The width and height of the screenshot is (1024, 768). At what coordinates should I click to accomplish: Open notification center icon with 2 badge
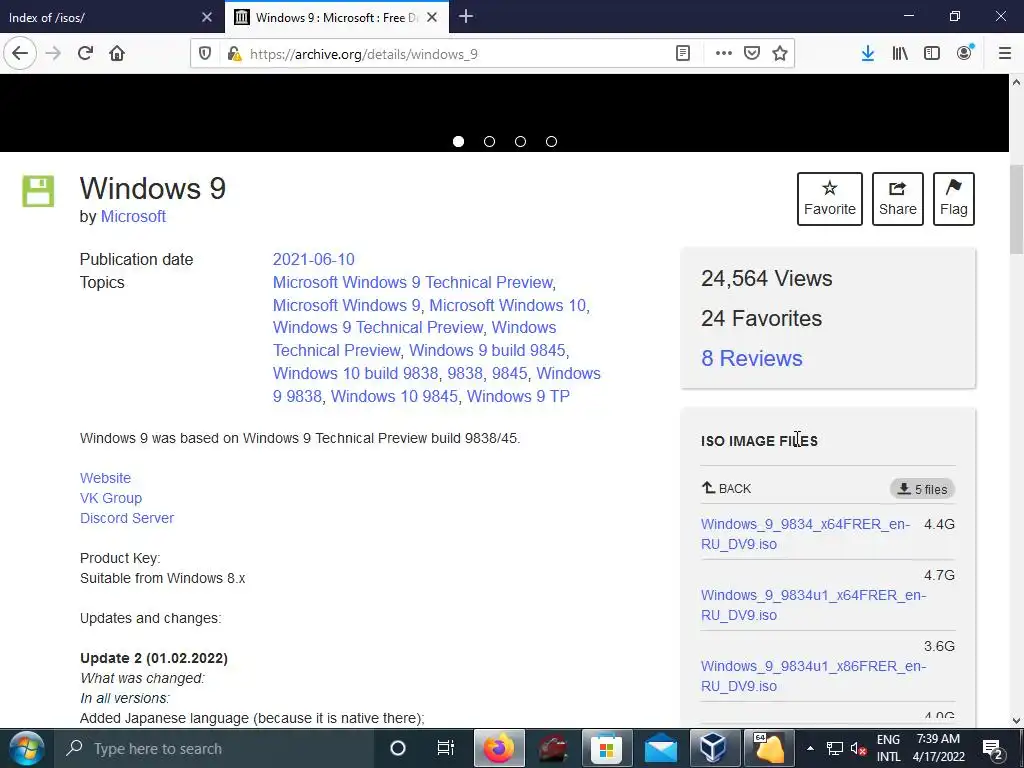993,749
